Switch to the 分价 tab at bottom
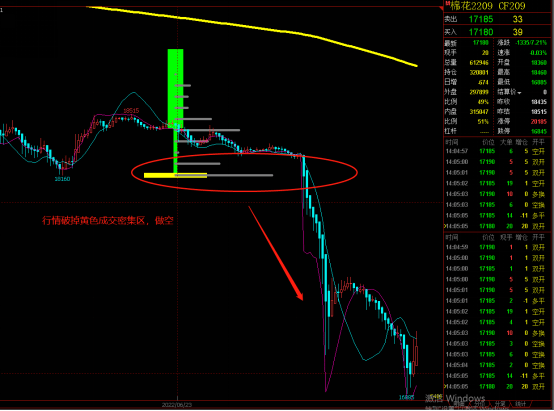Image resolution: width=554 pixels, height=411 pixels. tap(479, 404)
